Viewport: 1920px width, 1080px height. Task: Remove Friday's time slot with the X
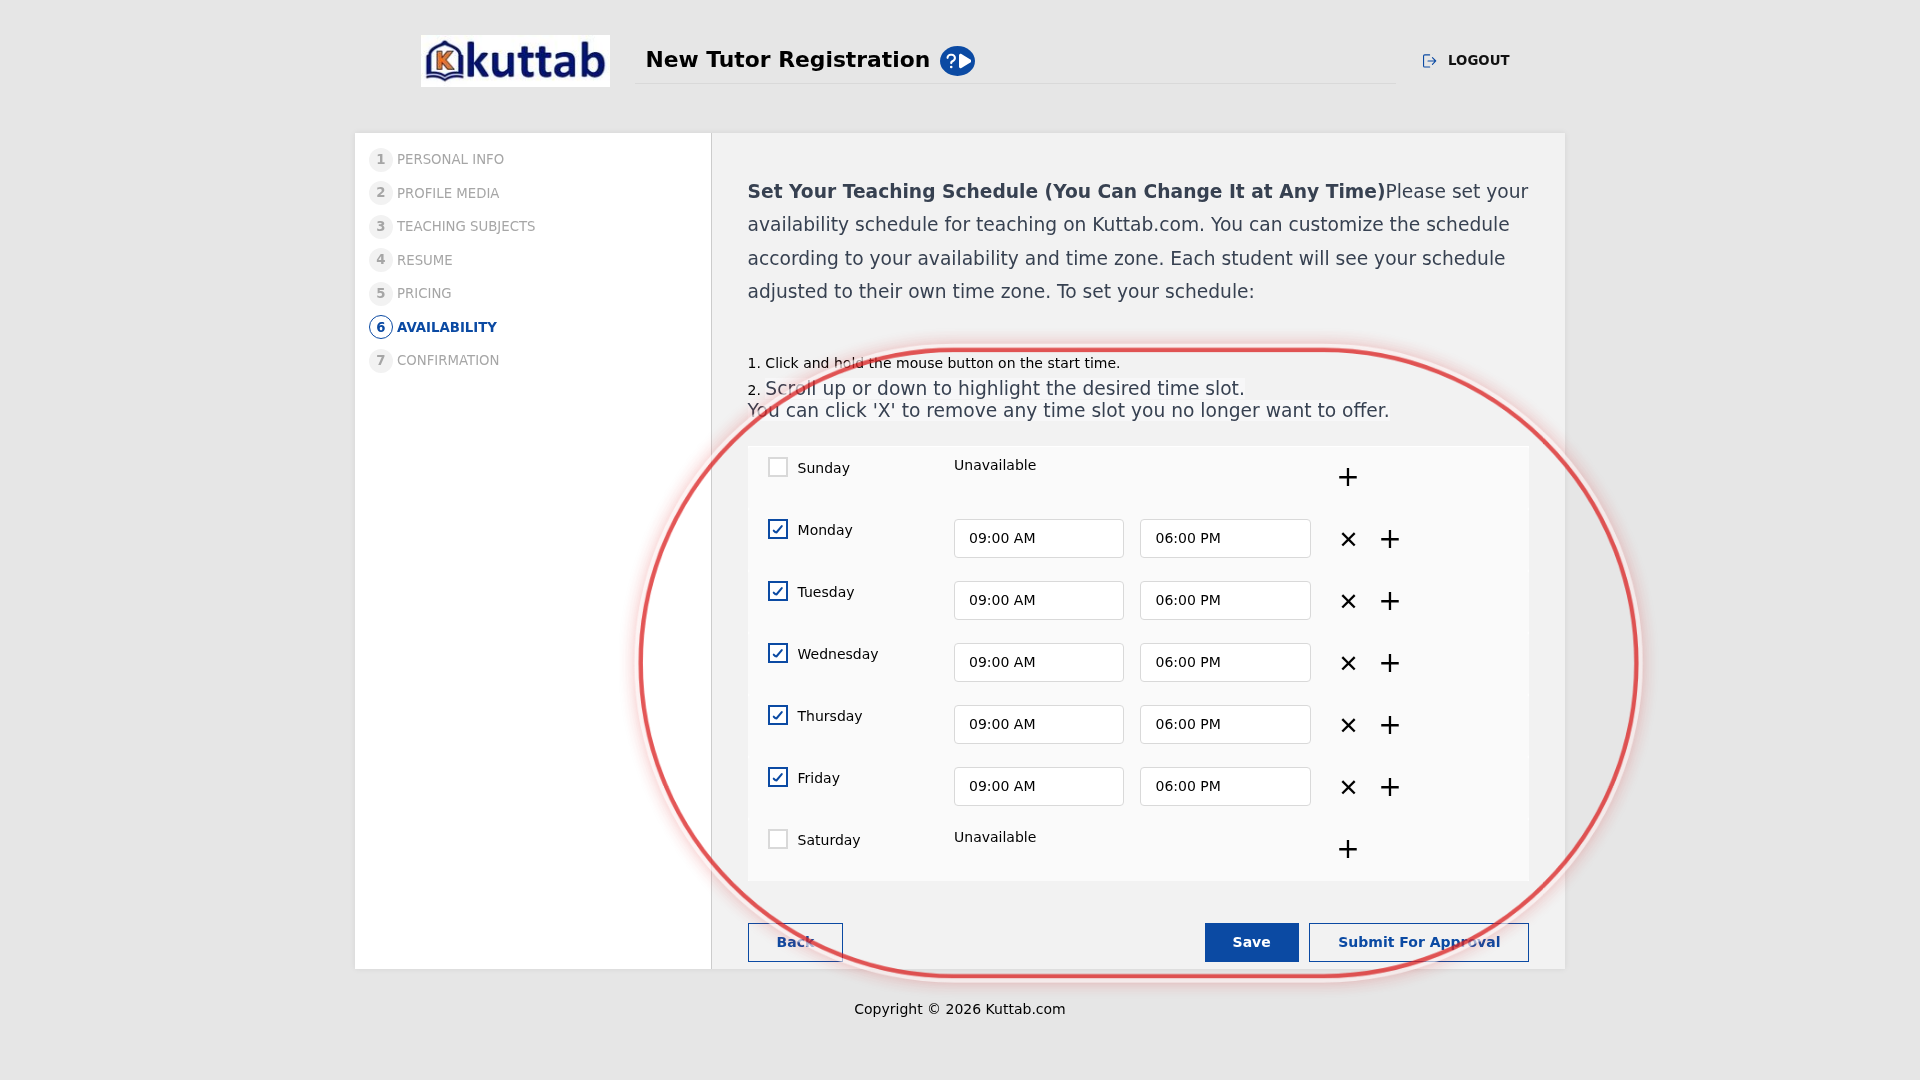[x=1348, y=787]
